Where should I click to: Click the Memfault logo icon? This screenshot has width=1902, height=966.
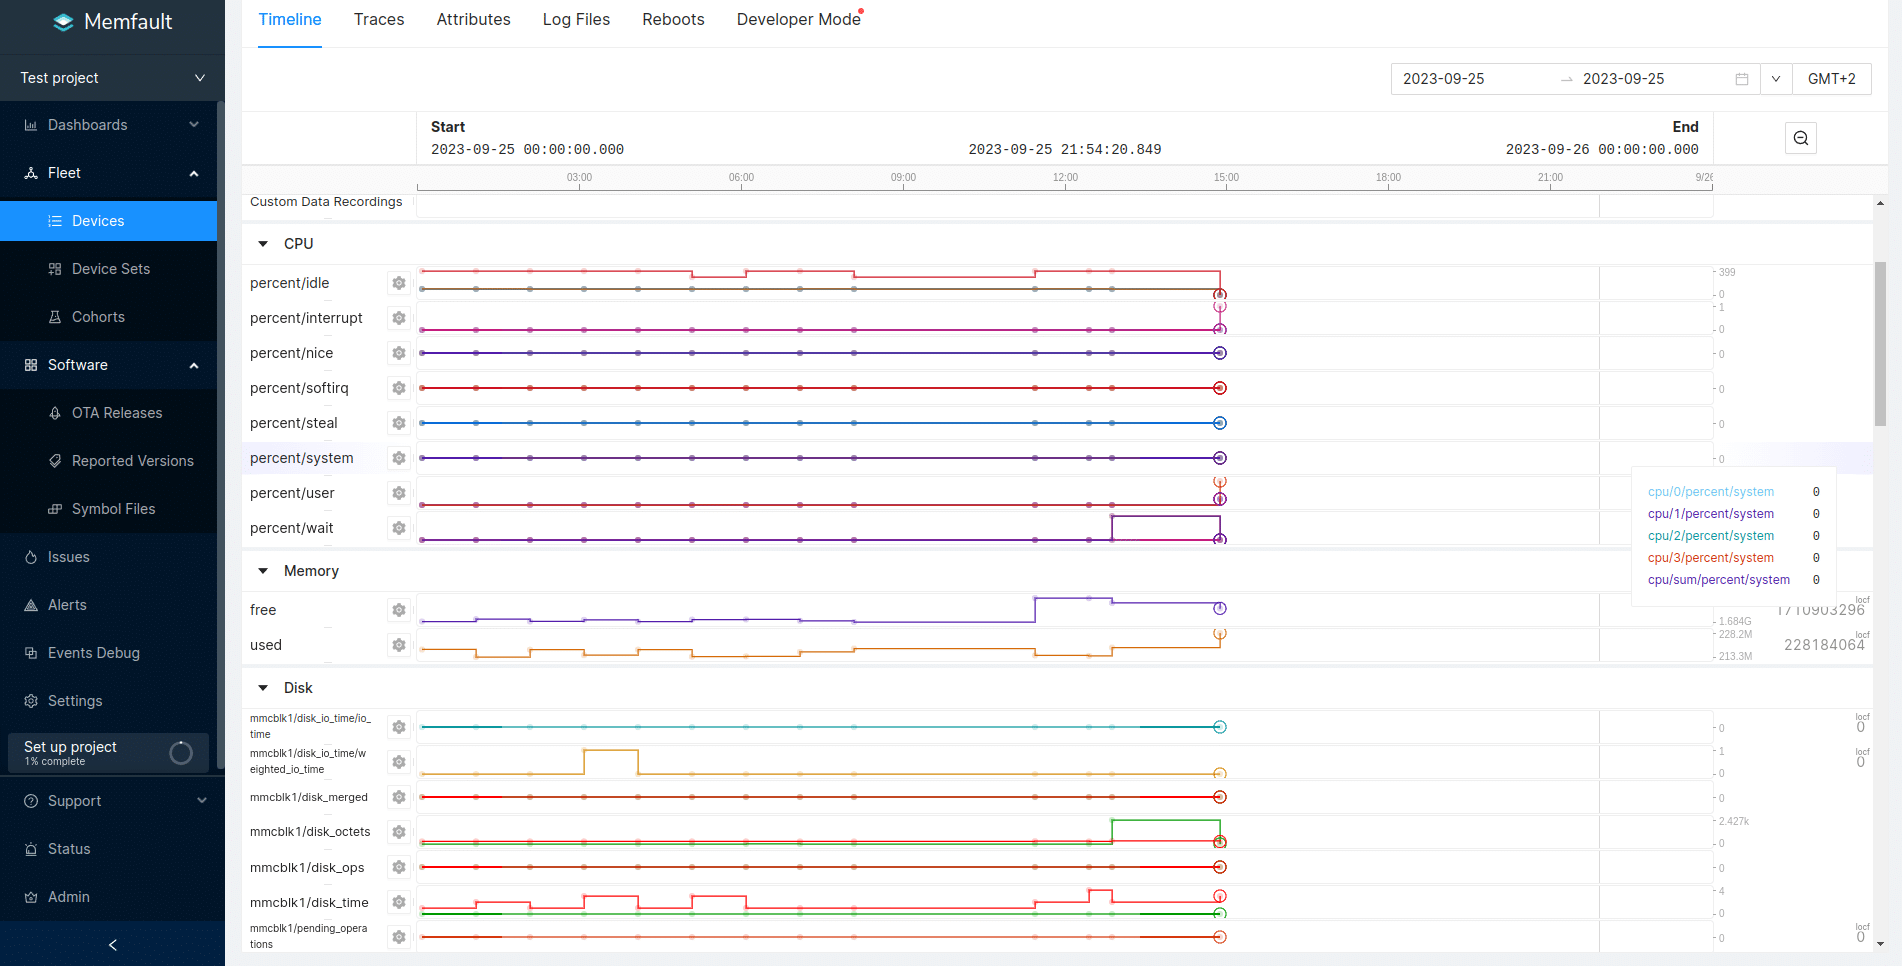click(63, 22)
